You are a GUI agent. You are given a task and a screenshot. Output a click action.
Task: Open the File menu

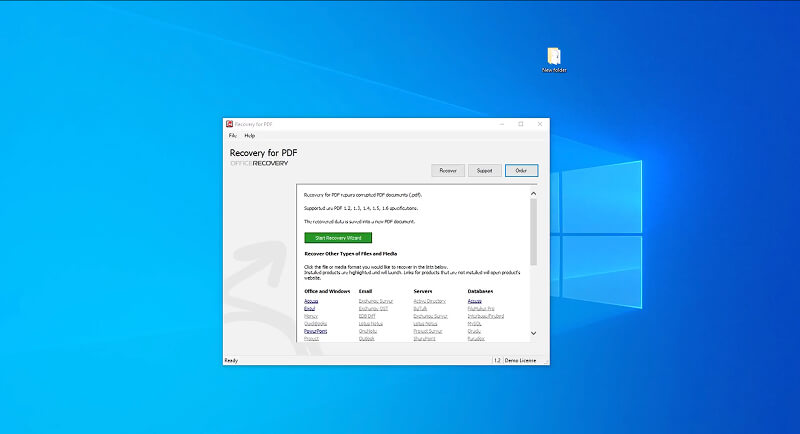coord(232,135)
